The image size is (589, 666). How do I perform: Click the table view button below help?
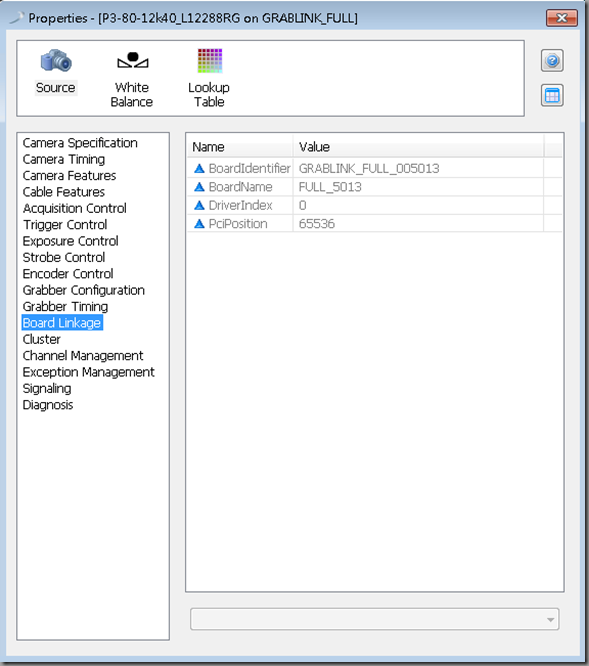[x=552, y=96]
